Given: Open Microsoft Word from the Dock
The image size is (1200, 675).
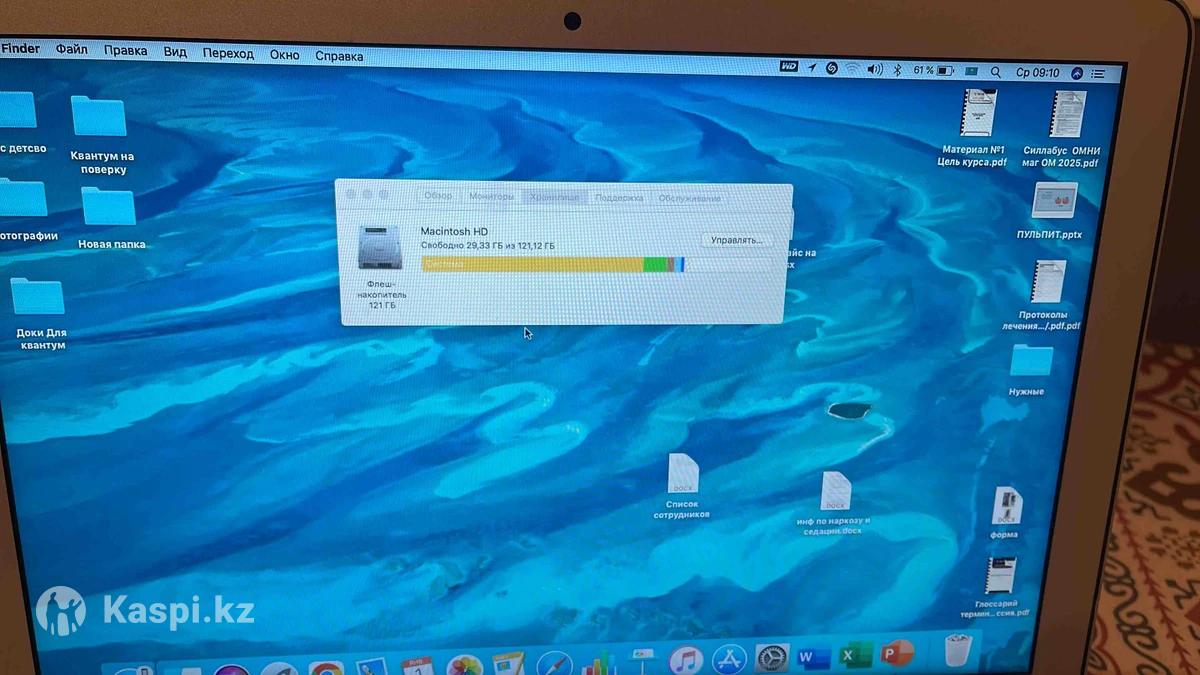Looking at the screenshot, I should tap(813, 657).
